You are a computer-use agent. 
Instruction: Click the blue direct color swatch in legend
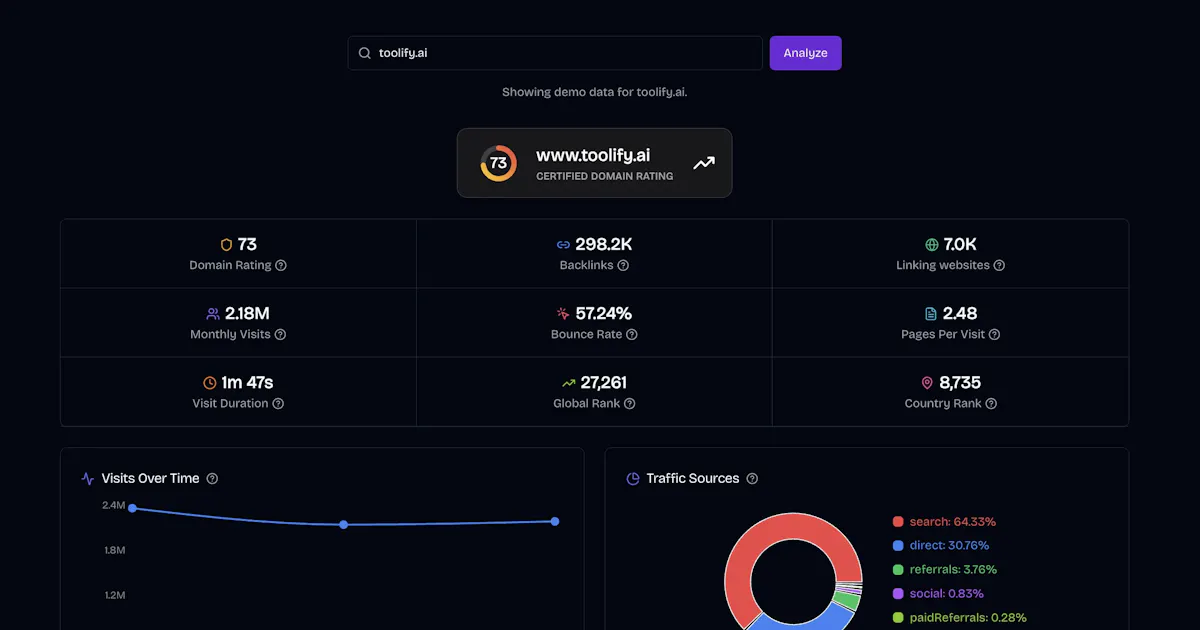(x=898, y=546)
